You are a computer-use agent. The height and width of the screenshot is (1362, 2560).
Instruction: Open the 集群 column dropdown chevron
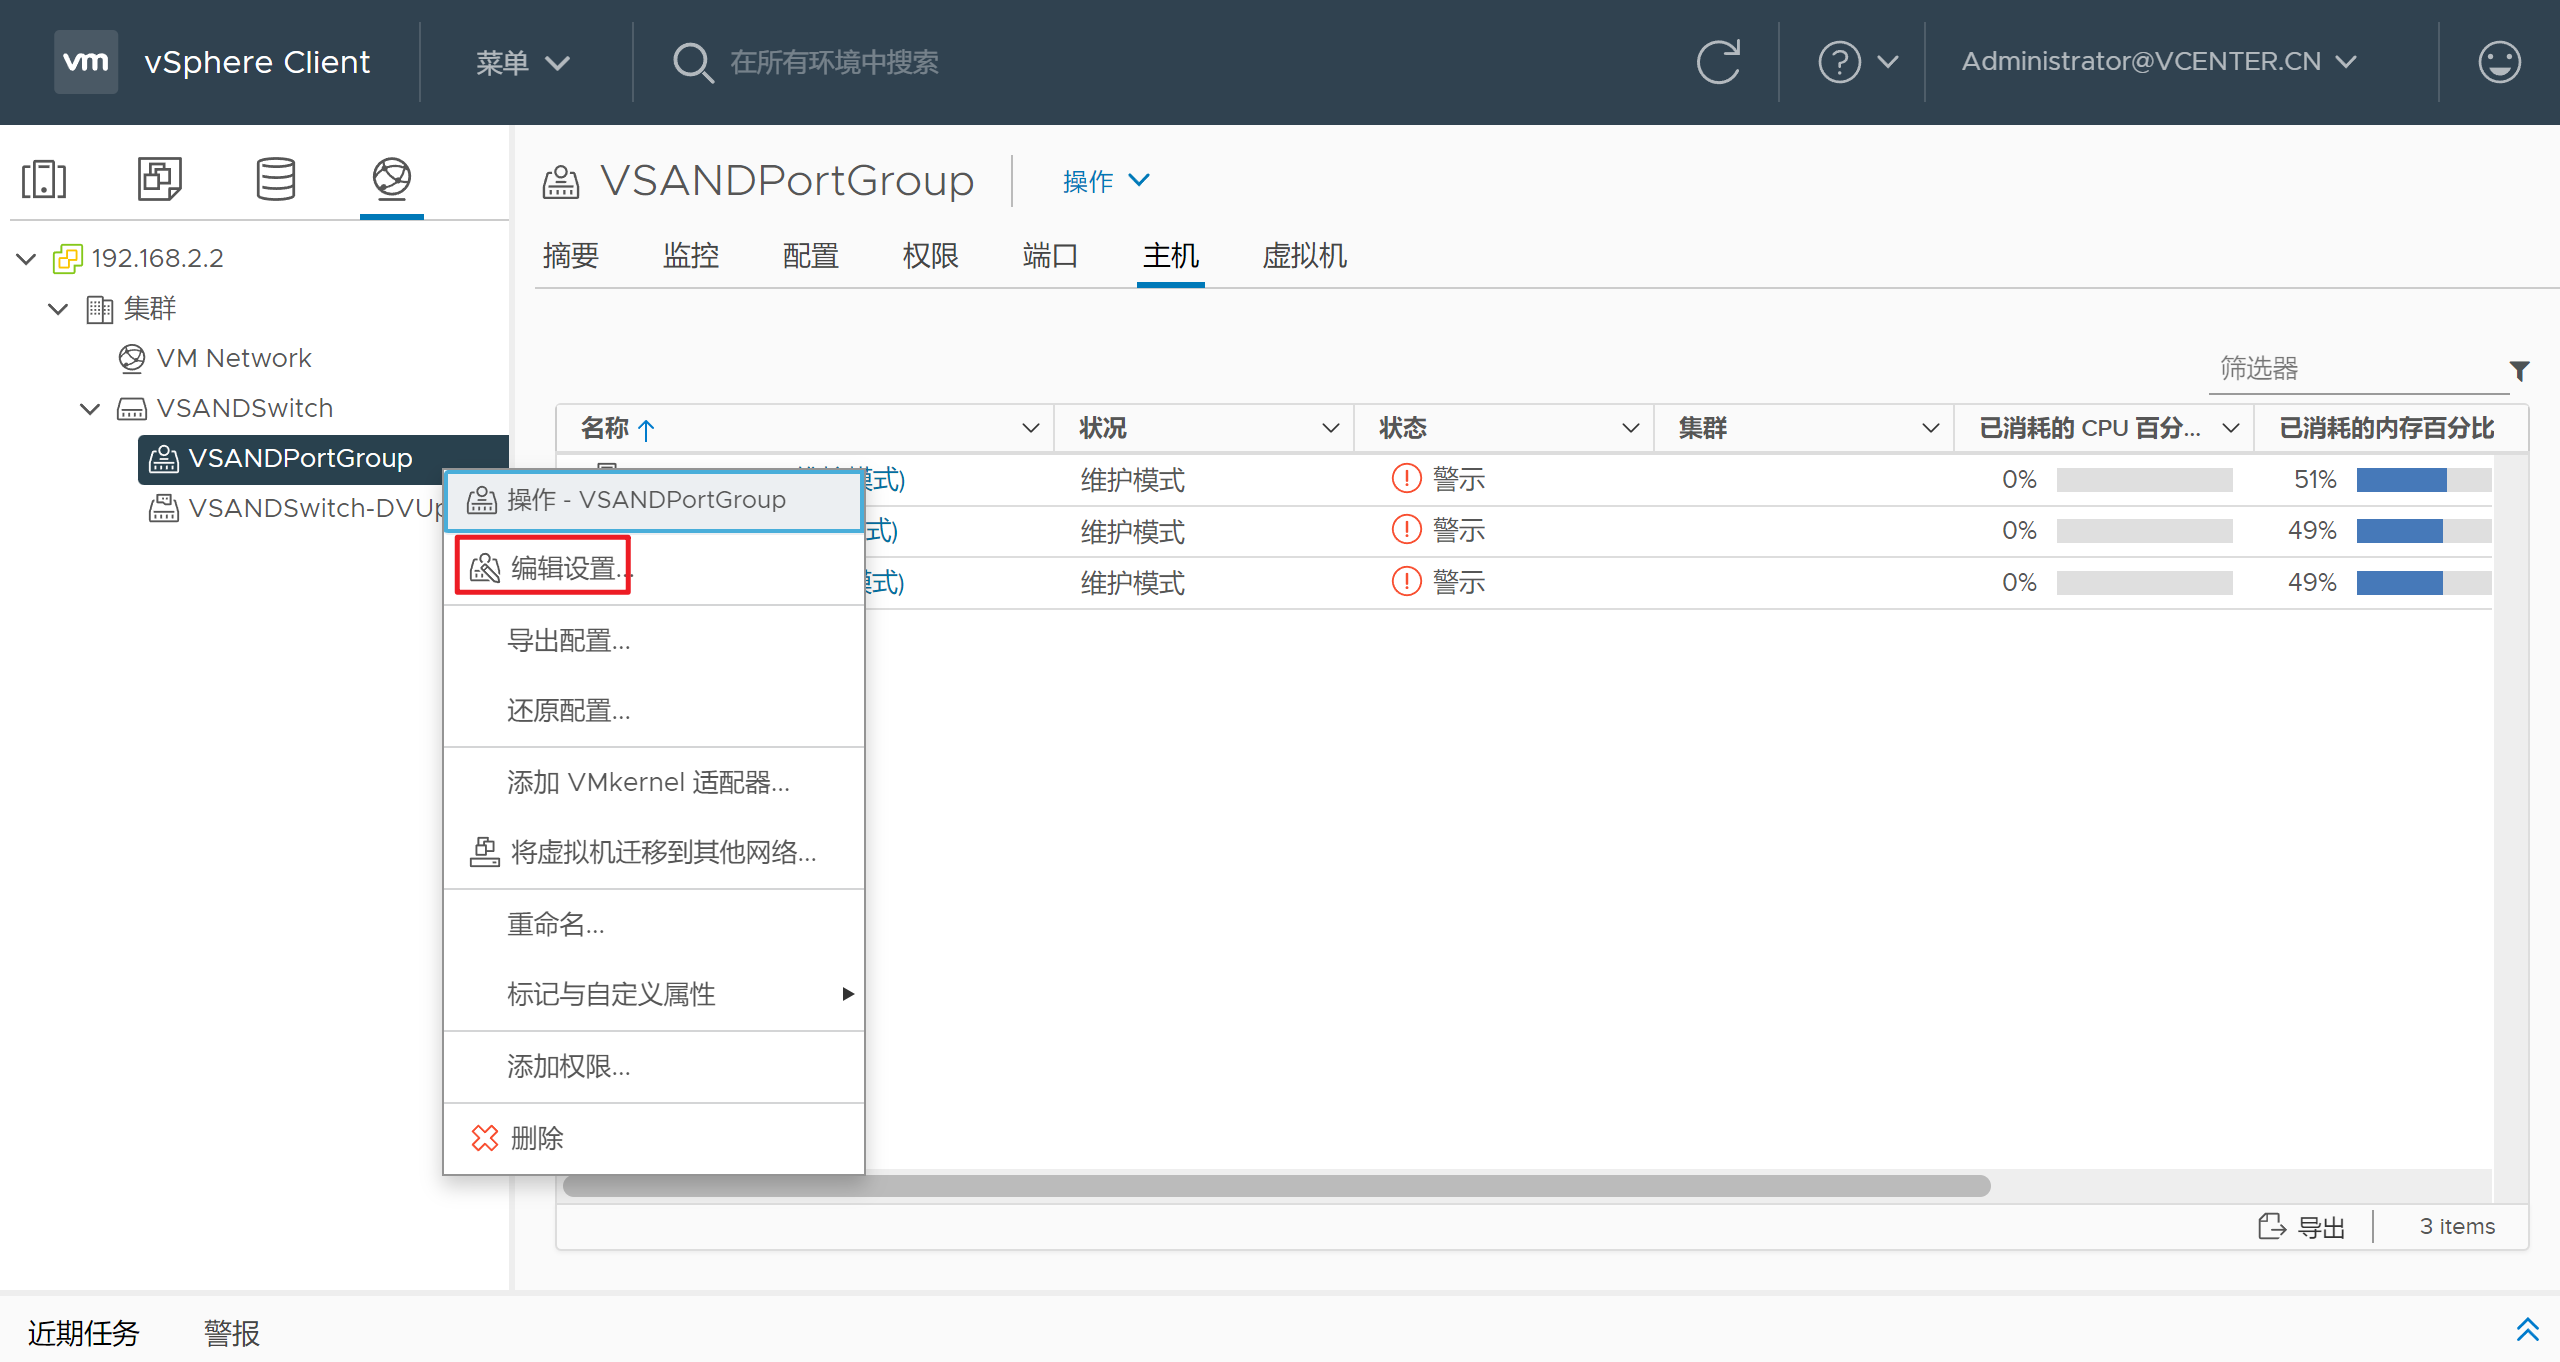pyautogui.click(x=1930, y=428)
